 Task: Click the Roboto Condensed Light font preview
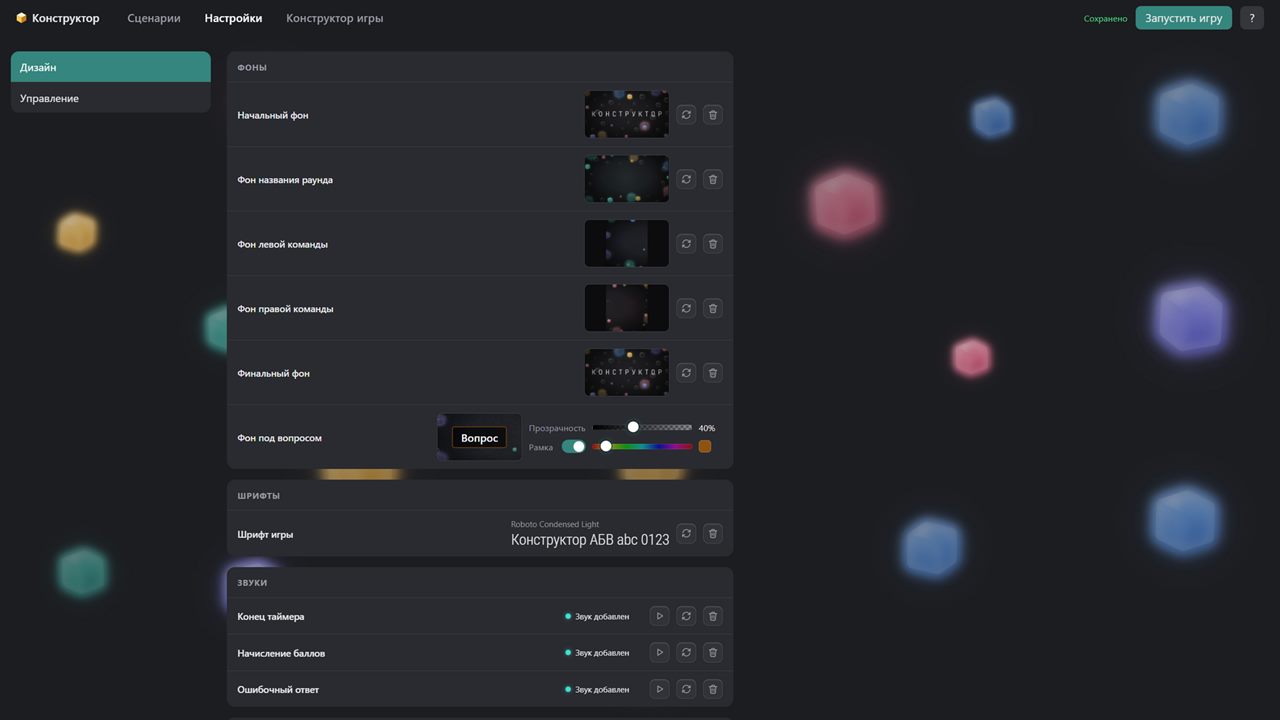[x=590, y=533]
